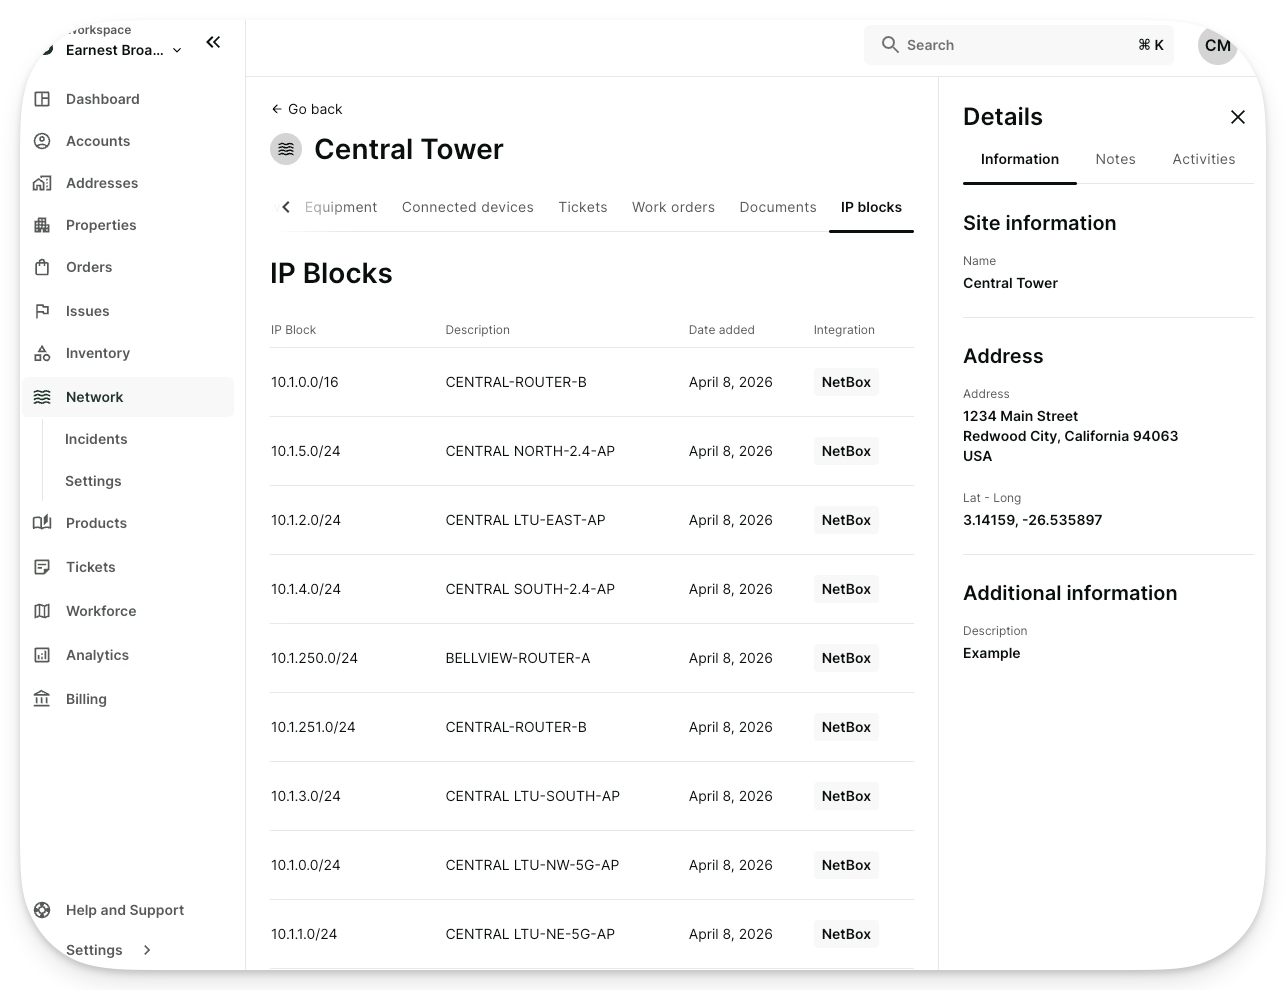The width and height of the screenshot is (1286, 990).
Task: Expand the bottom Settings chevron
Action: pyautogui.click(x=147, y=950)
